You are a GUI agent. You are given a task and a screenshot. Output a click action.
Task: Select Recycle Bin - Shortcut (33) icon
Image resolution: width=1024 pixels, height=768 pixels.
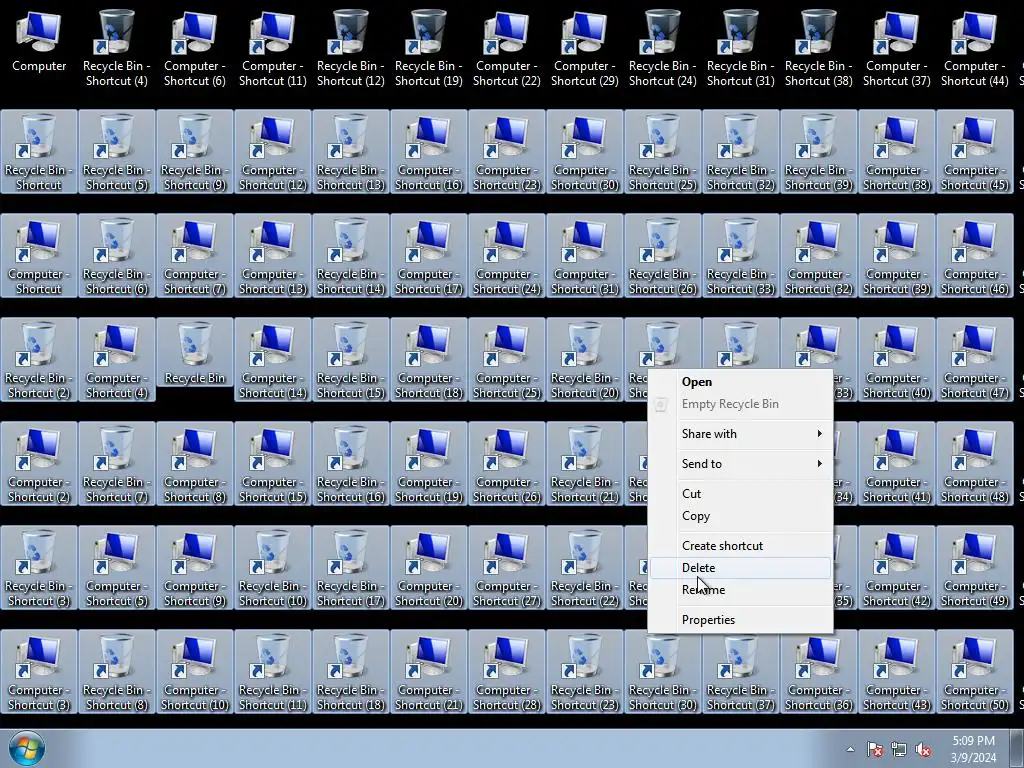741,255
